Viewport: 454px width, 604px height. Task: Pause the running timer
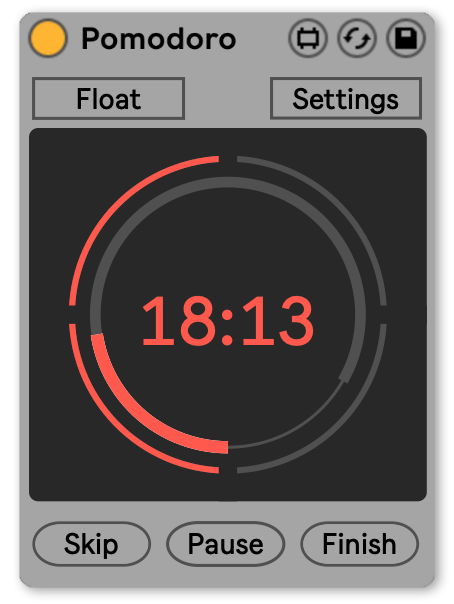coord(226,544)
